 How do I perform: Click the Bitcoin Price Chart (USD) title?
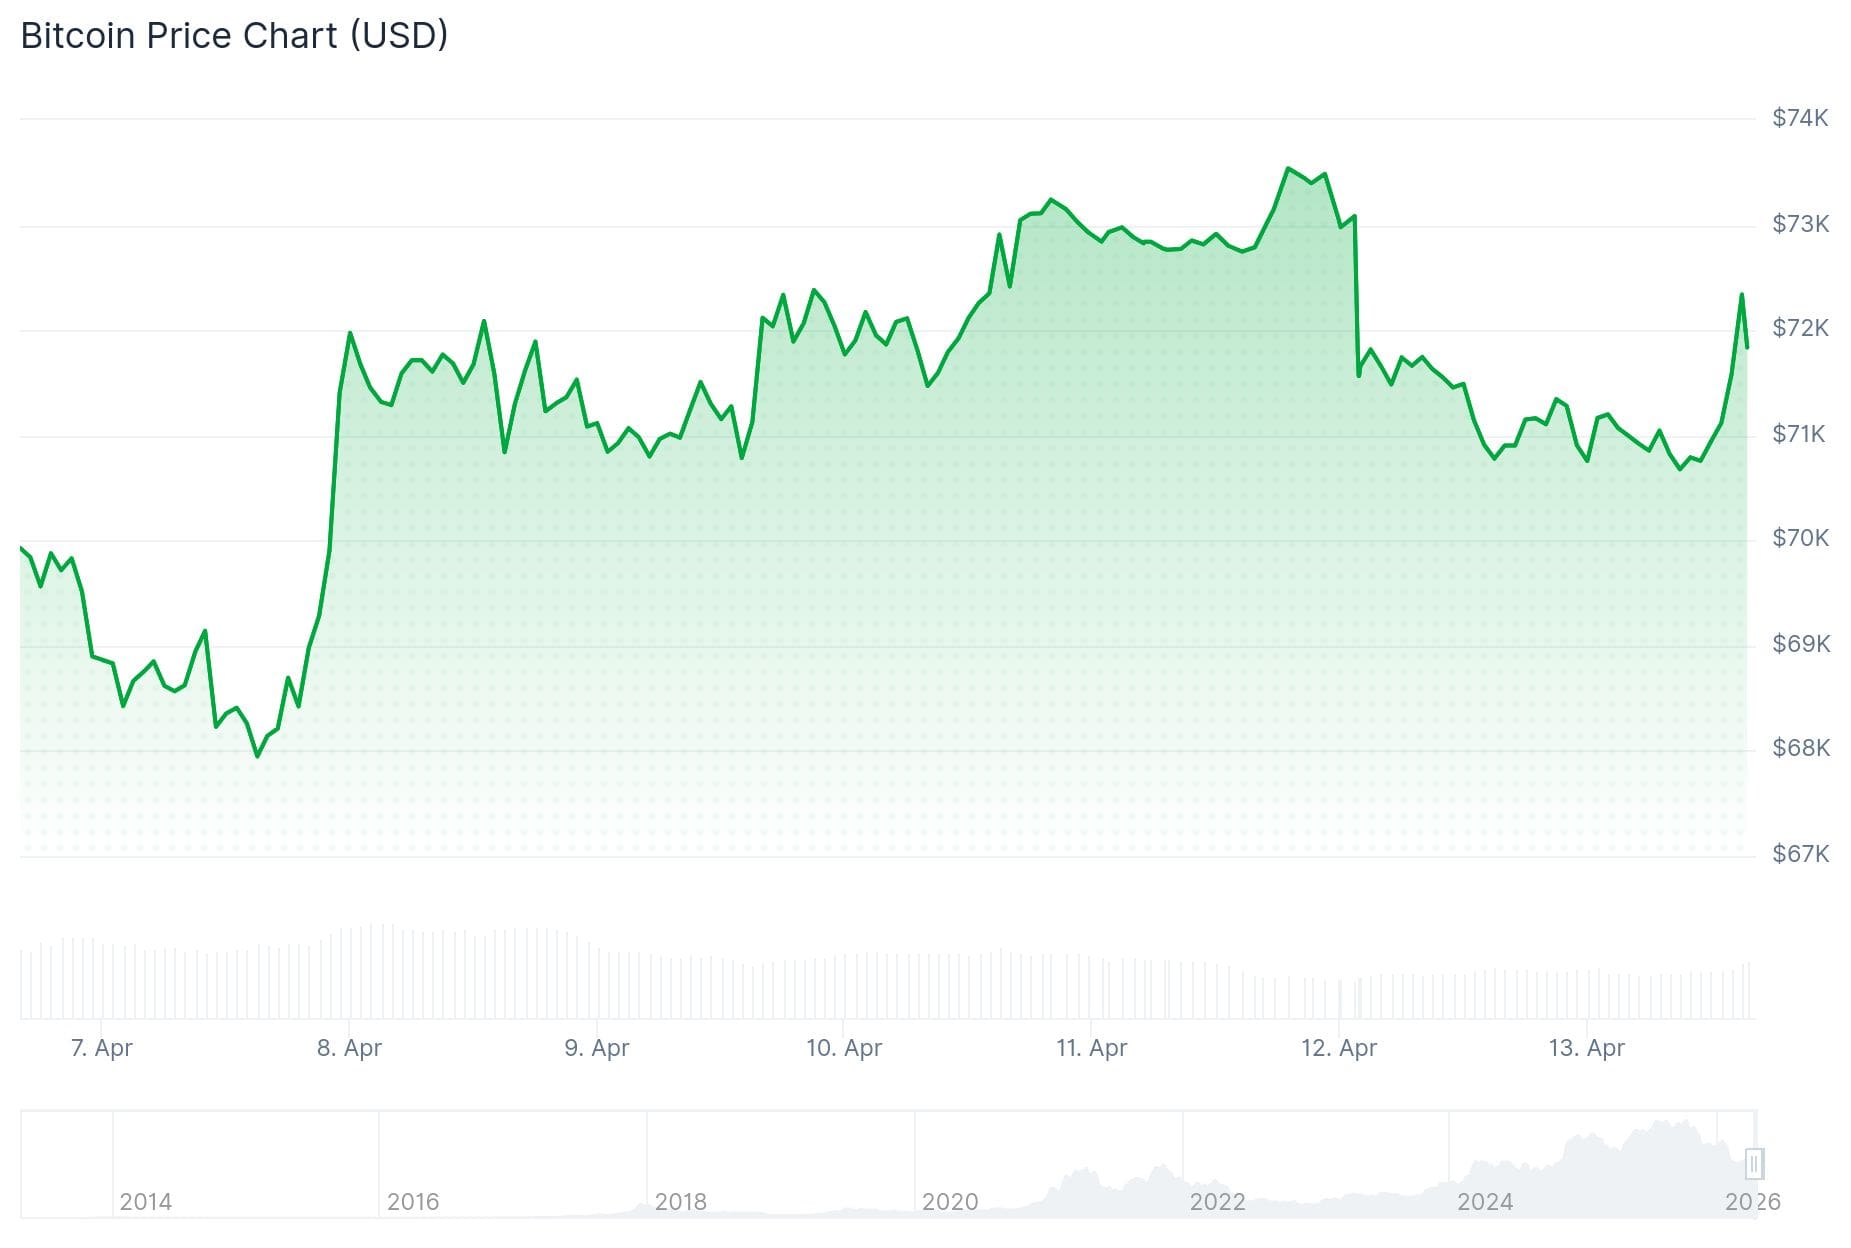(234, 36)
